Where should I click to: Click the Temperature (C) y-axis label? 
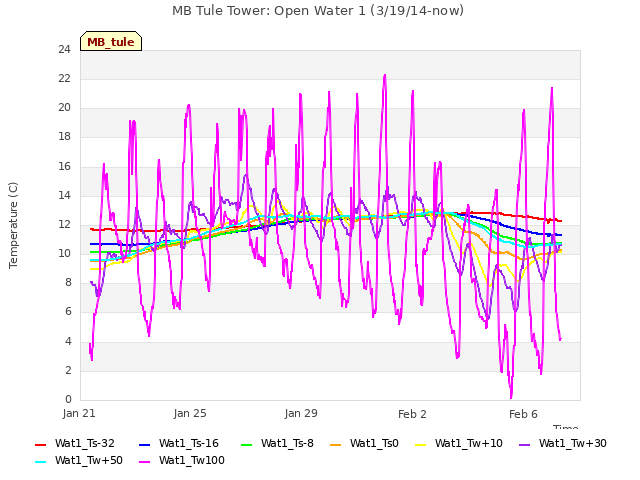13,225
